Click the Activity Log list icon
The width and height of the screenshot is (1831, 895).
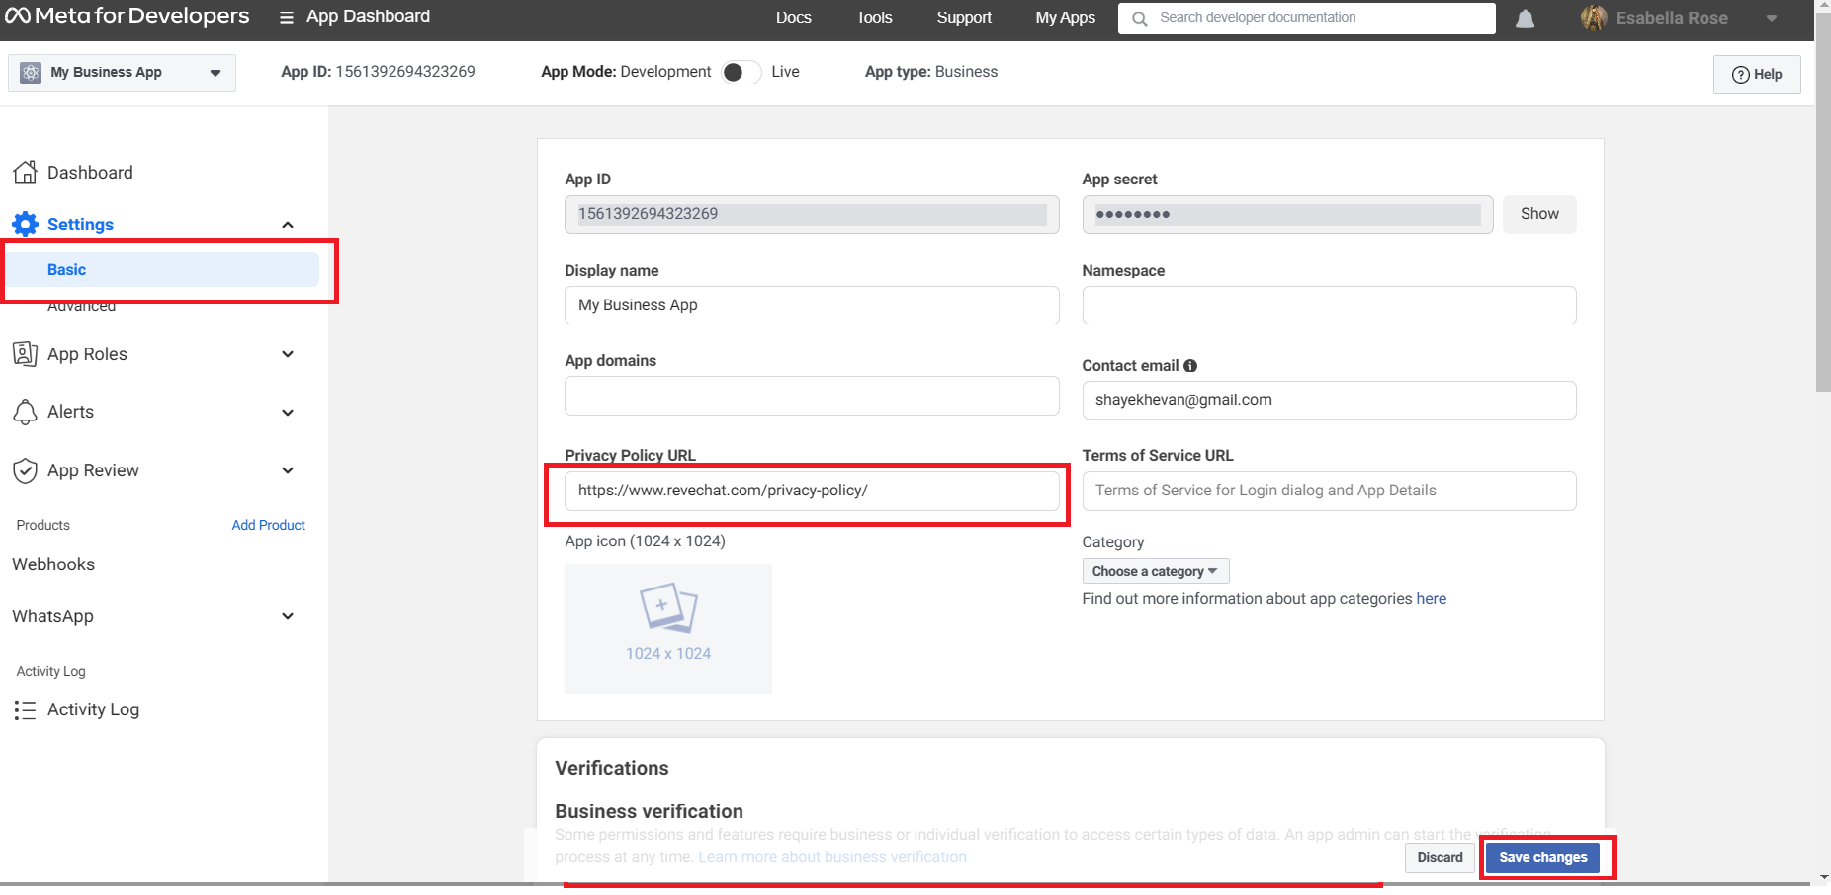pyautogui.click(x=26, y=710)
